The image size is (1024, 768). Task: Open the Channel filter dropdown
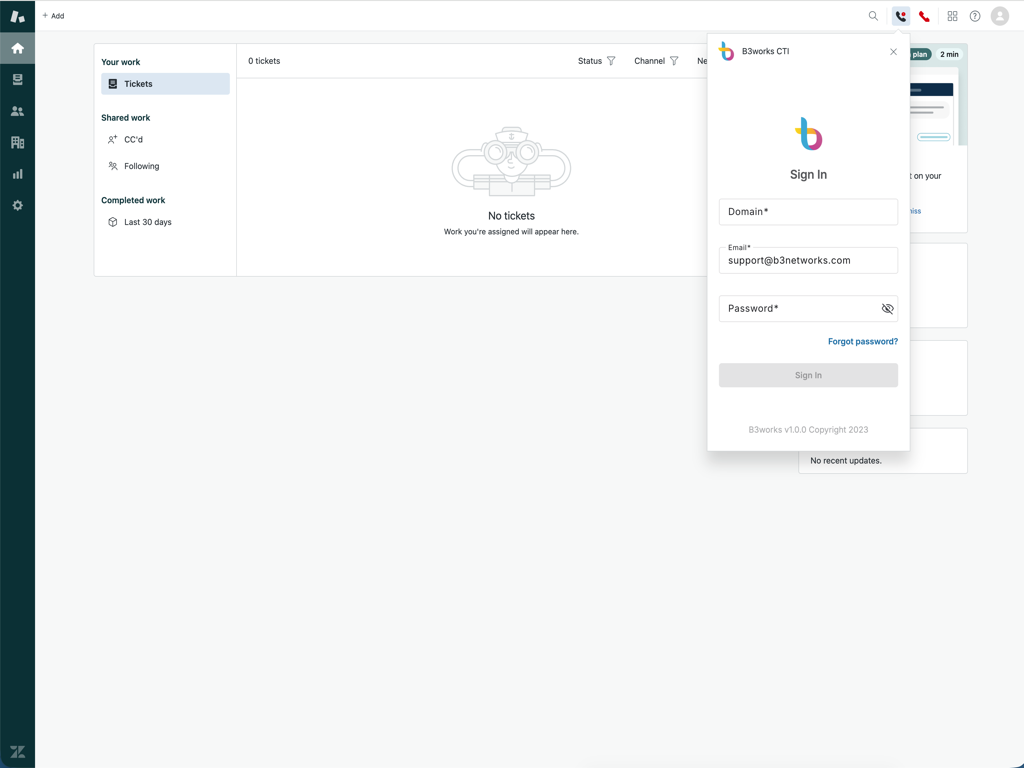(655, 61)
